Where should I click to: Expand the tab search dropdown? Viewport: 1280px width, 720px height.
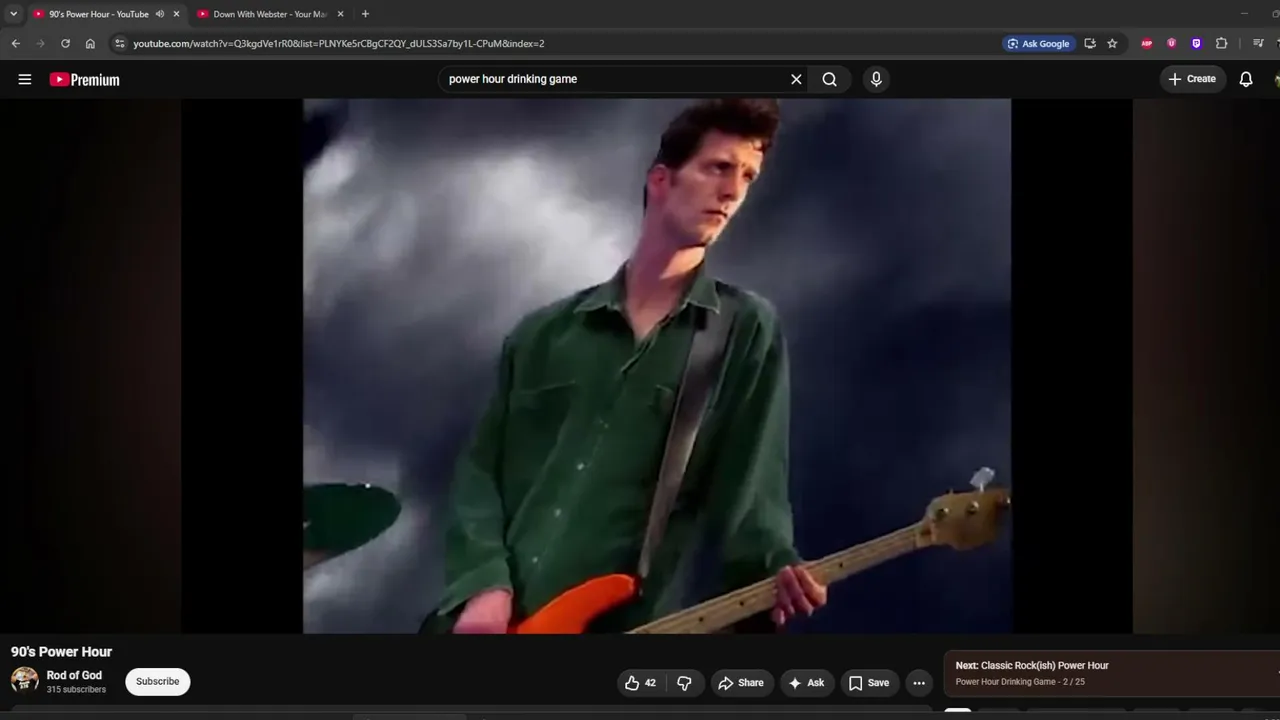[13, 14]
